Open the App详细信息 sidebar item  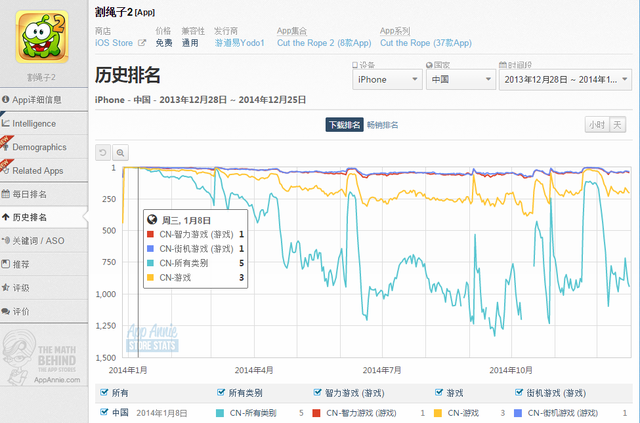tap(44, 100)
